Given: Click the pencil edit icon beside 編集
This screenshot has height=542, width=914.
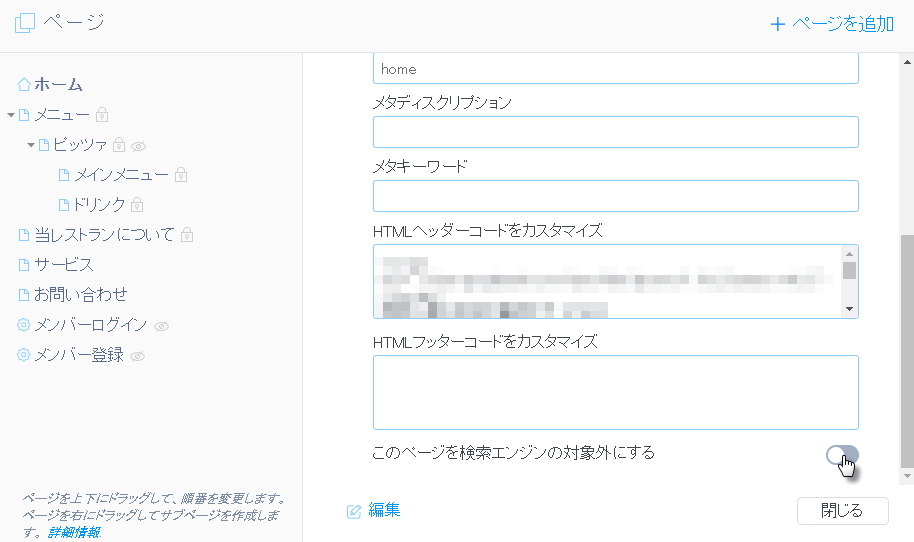Looking at the screenshot, I should point(354,511).
